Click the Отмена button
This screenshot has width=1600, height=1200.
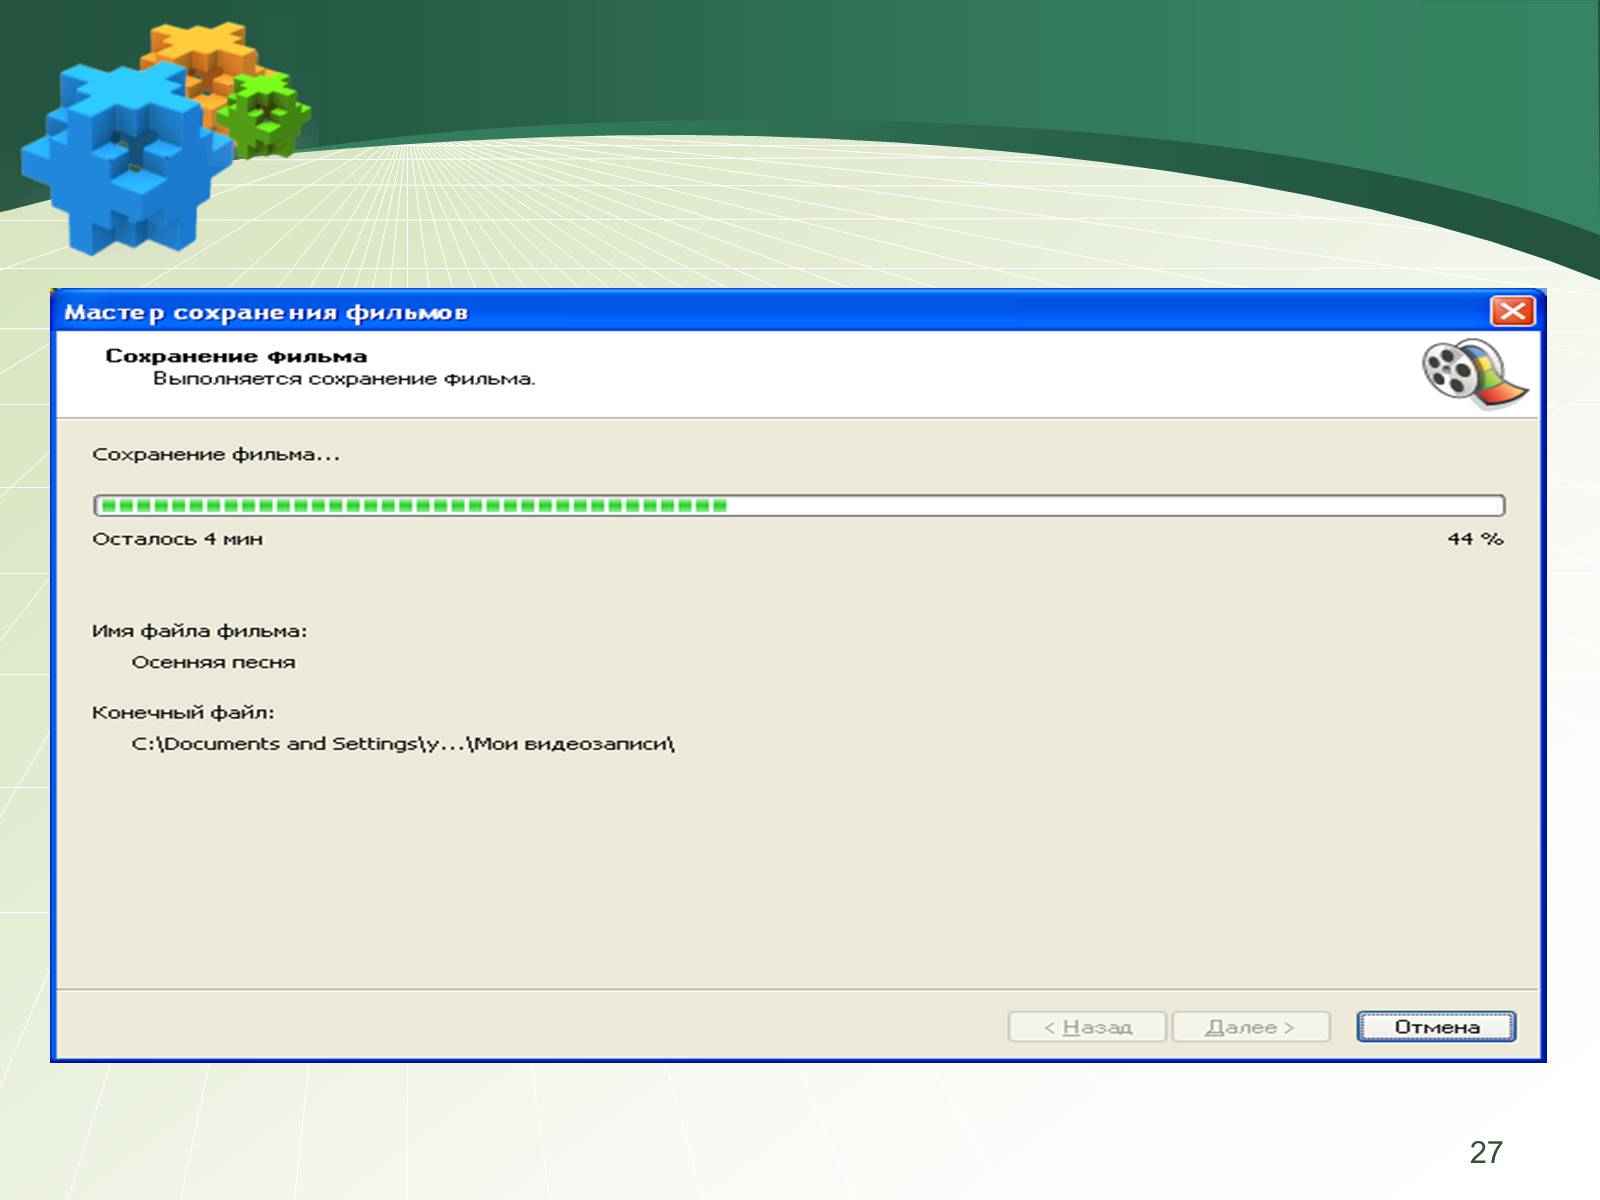(x=1436, y=1027)
